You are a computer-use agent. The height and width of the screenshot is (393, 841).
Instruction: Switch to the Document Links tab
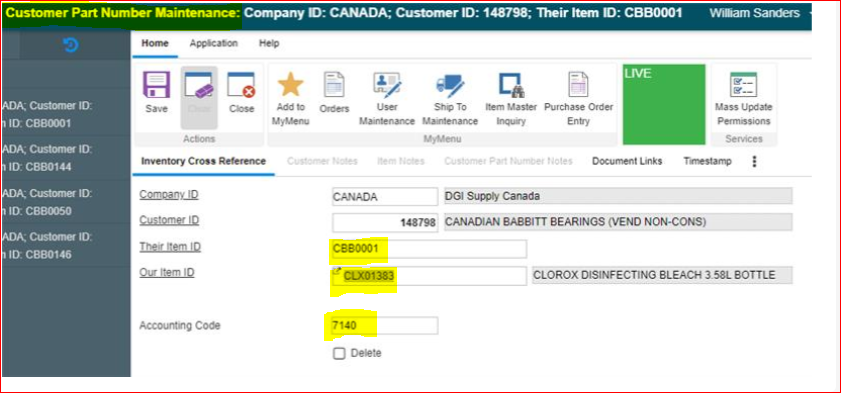[x=627, y=161]
